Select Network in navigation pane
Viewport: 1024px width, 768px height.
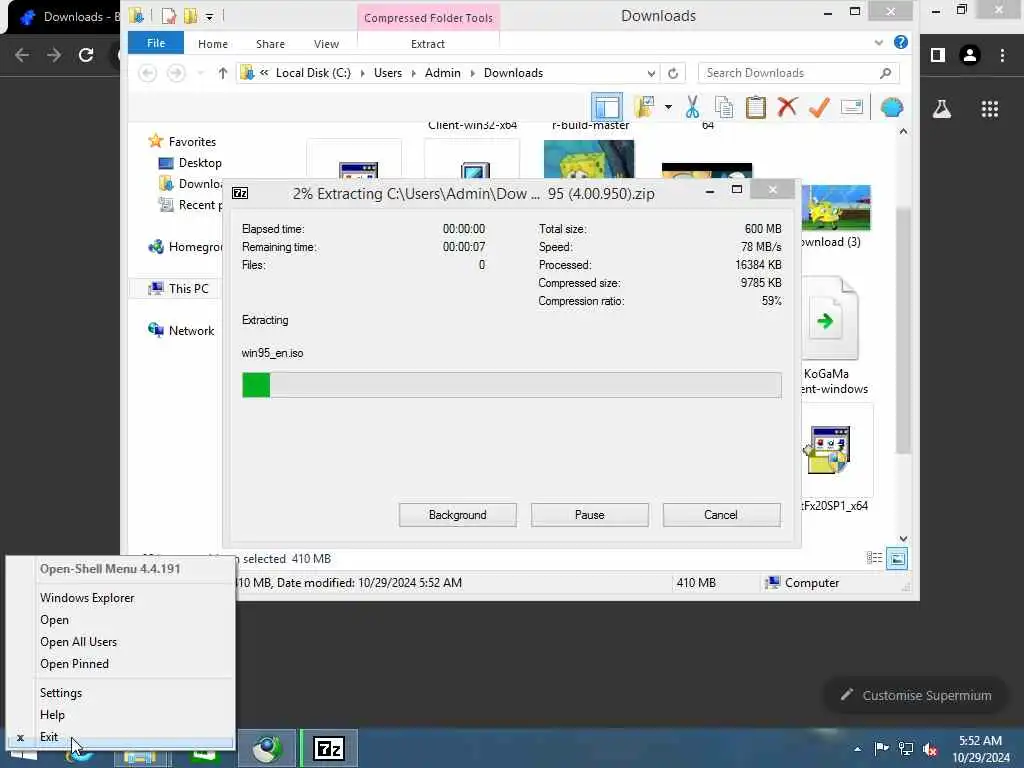(x=181, y=330)
